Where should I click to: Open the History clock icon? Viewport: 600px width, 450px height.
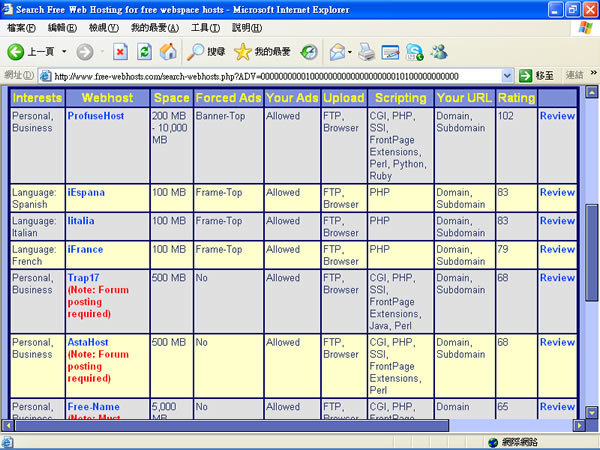click(309, 52)
